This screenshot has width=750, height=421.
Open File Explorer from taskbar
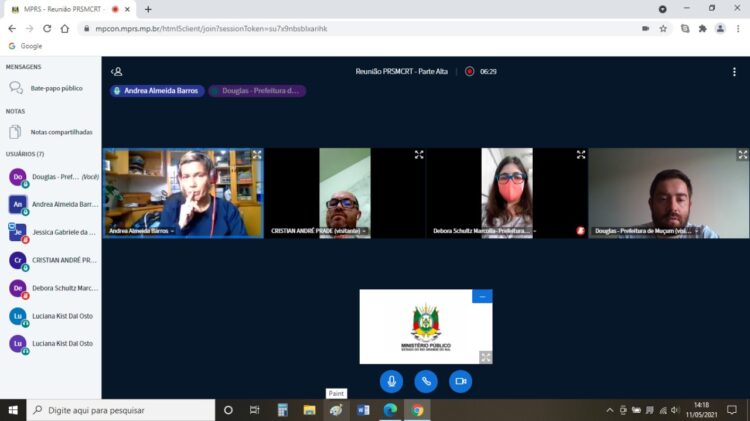point(309,410)
